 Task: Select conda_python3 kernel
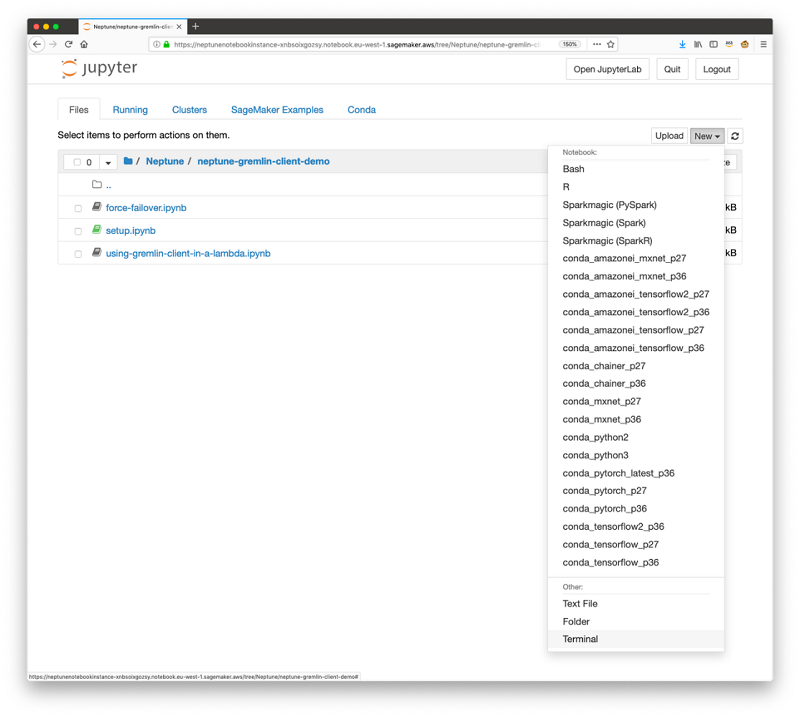click(x=636, y=455)
